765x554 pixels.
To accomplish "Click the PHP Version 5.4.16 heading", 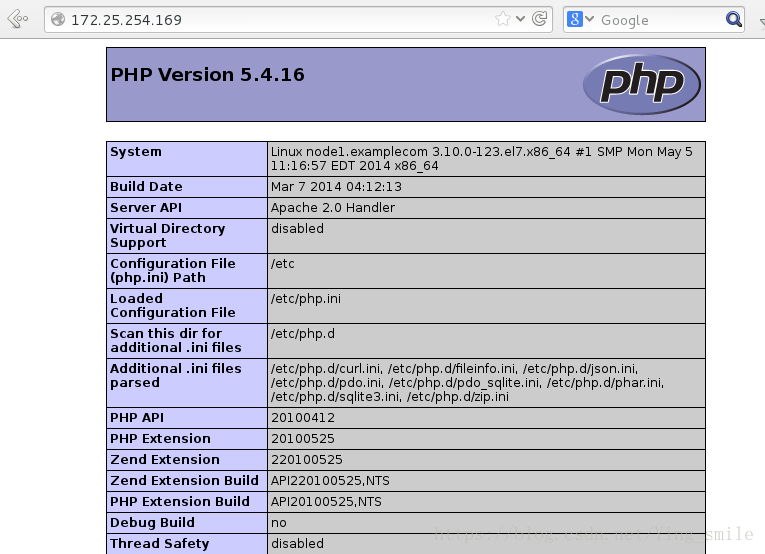I will 207,75.
